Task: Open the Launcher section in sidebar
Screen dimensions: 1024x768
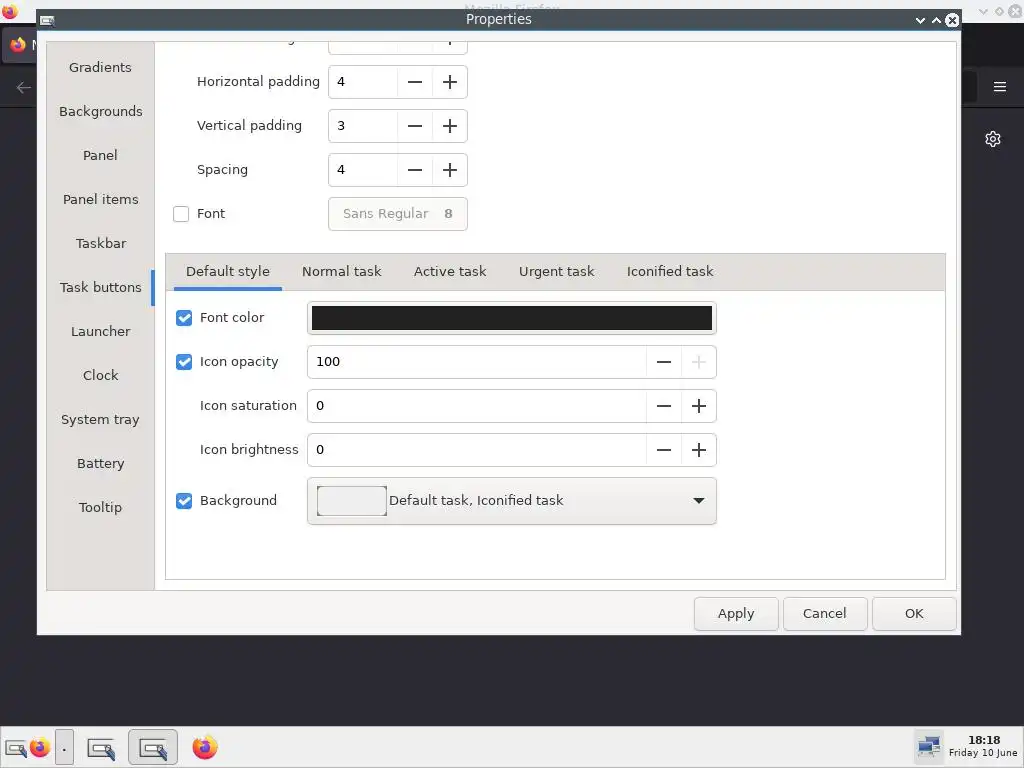Action: click(x=101, y=332)
